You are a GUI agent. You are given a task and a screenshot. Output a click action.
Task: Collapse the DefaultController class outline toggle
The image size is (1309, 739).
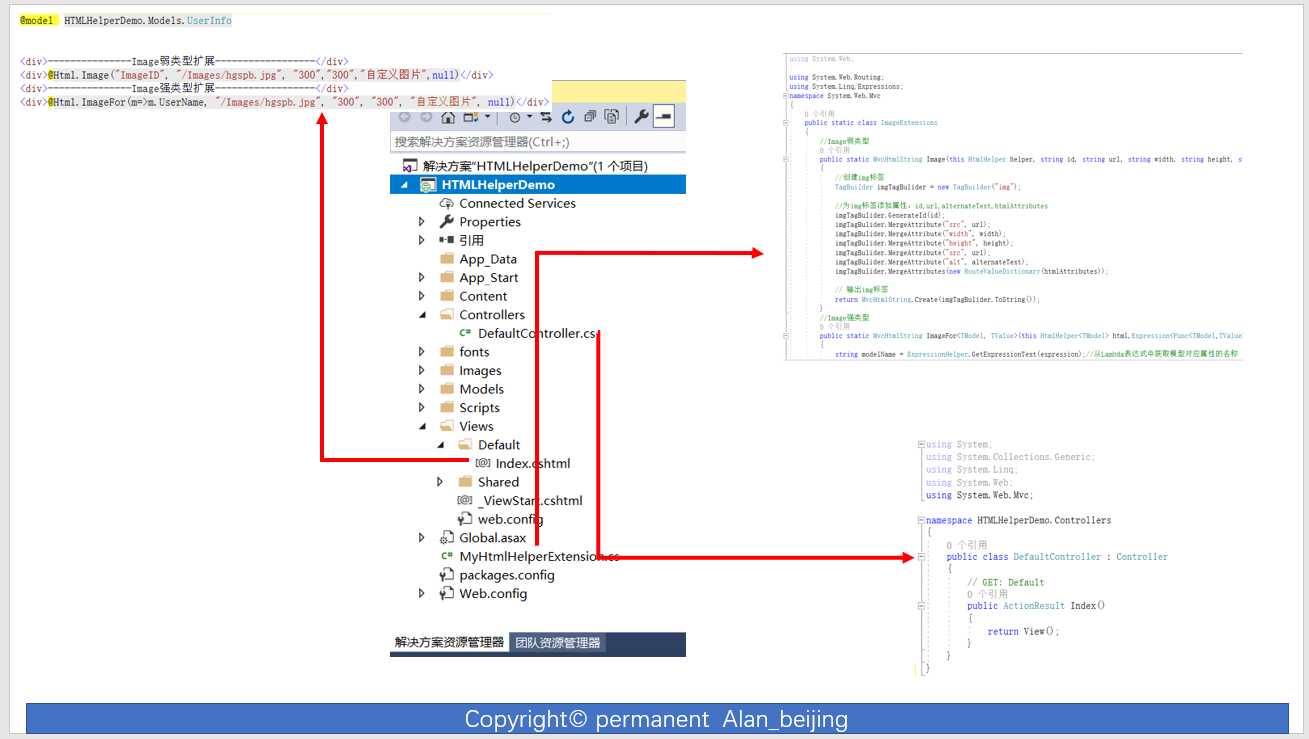919,557
